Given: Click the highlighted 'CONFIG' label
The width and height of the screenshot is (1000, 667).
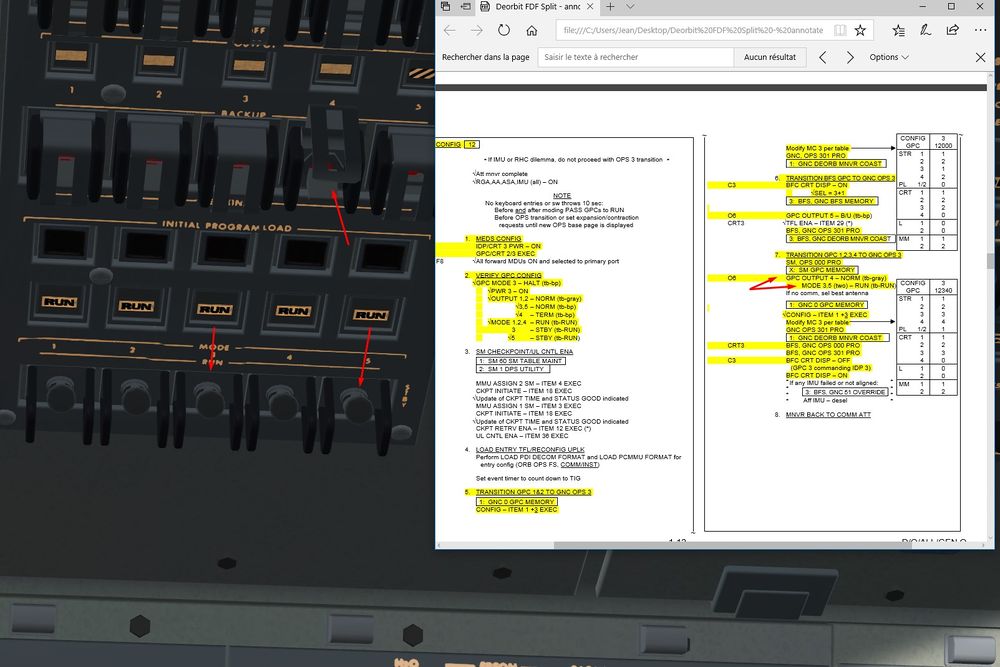Looking at the screenshot, I should coord(448,145).
